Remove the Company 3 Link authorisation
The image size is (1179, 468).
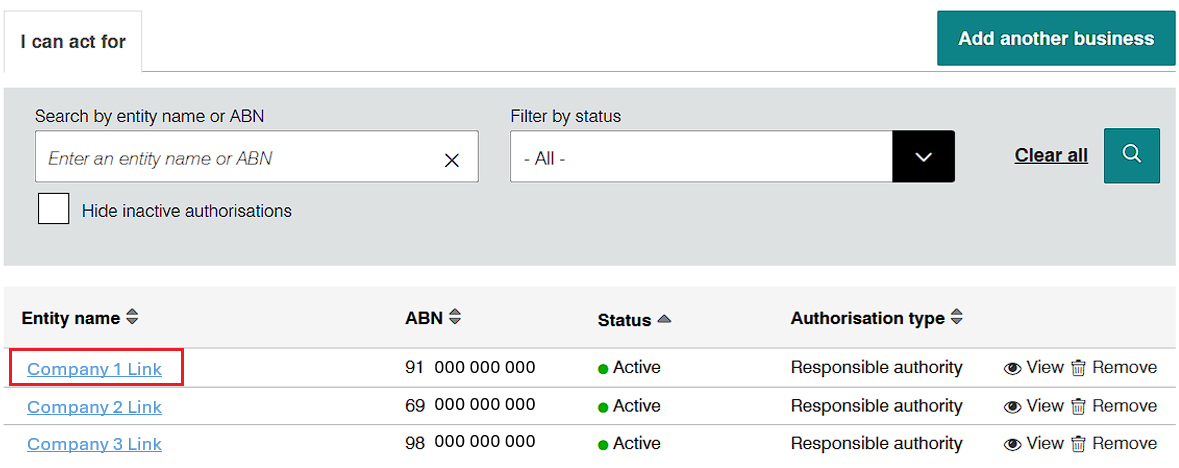(1113, 443)
